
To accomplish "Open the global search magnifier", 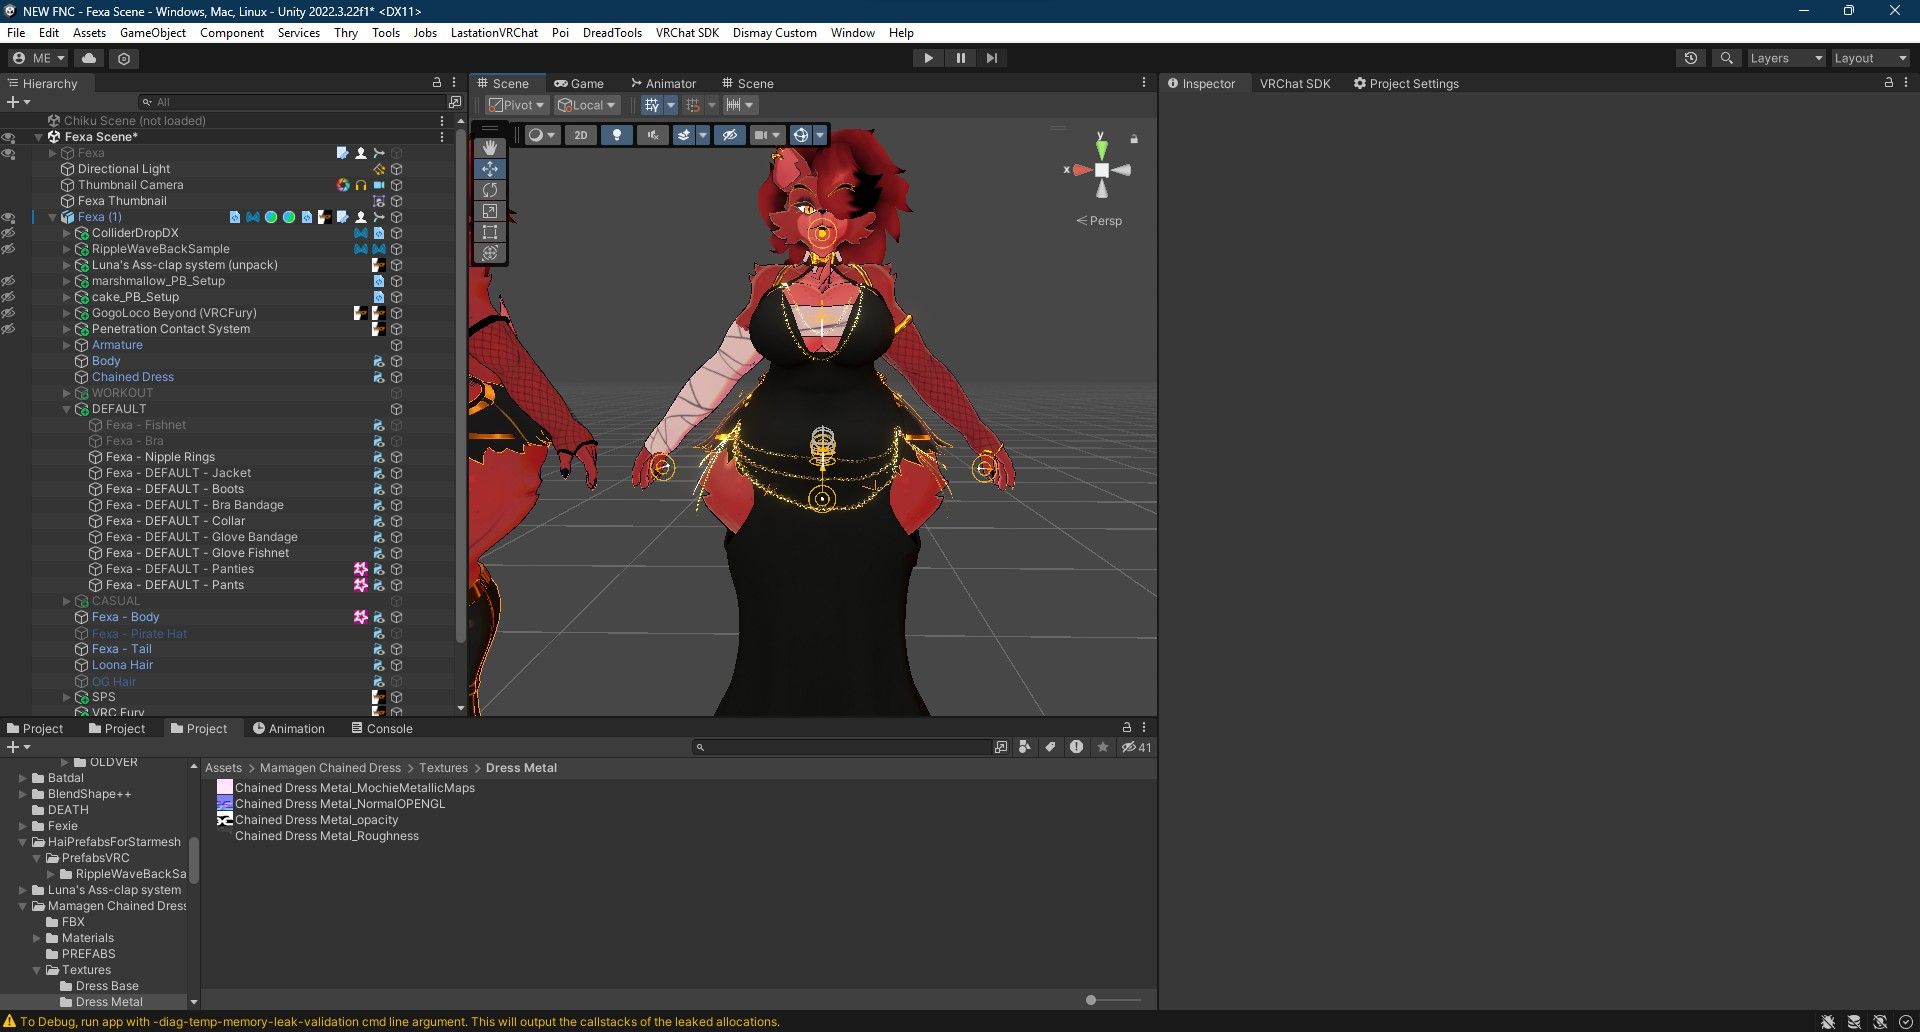I will (x=1726, y=58).
